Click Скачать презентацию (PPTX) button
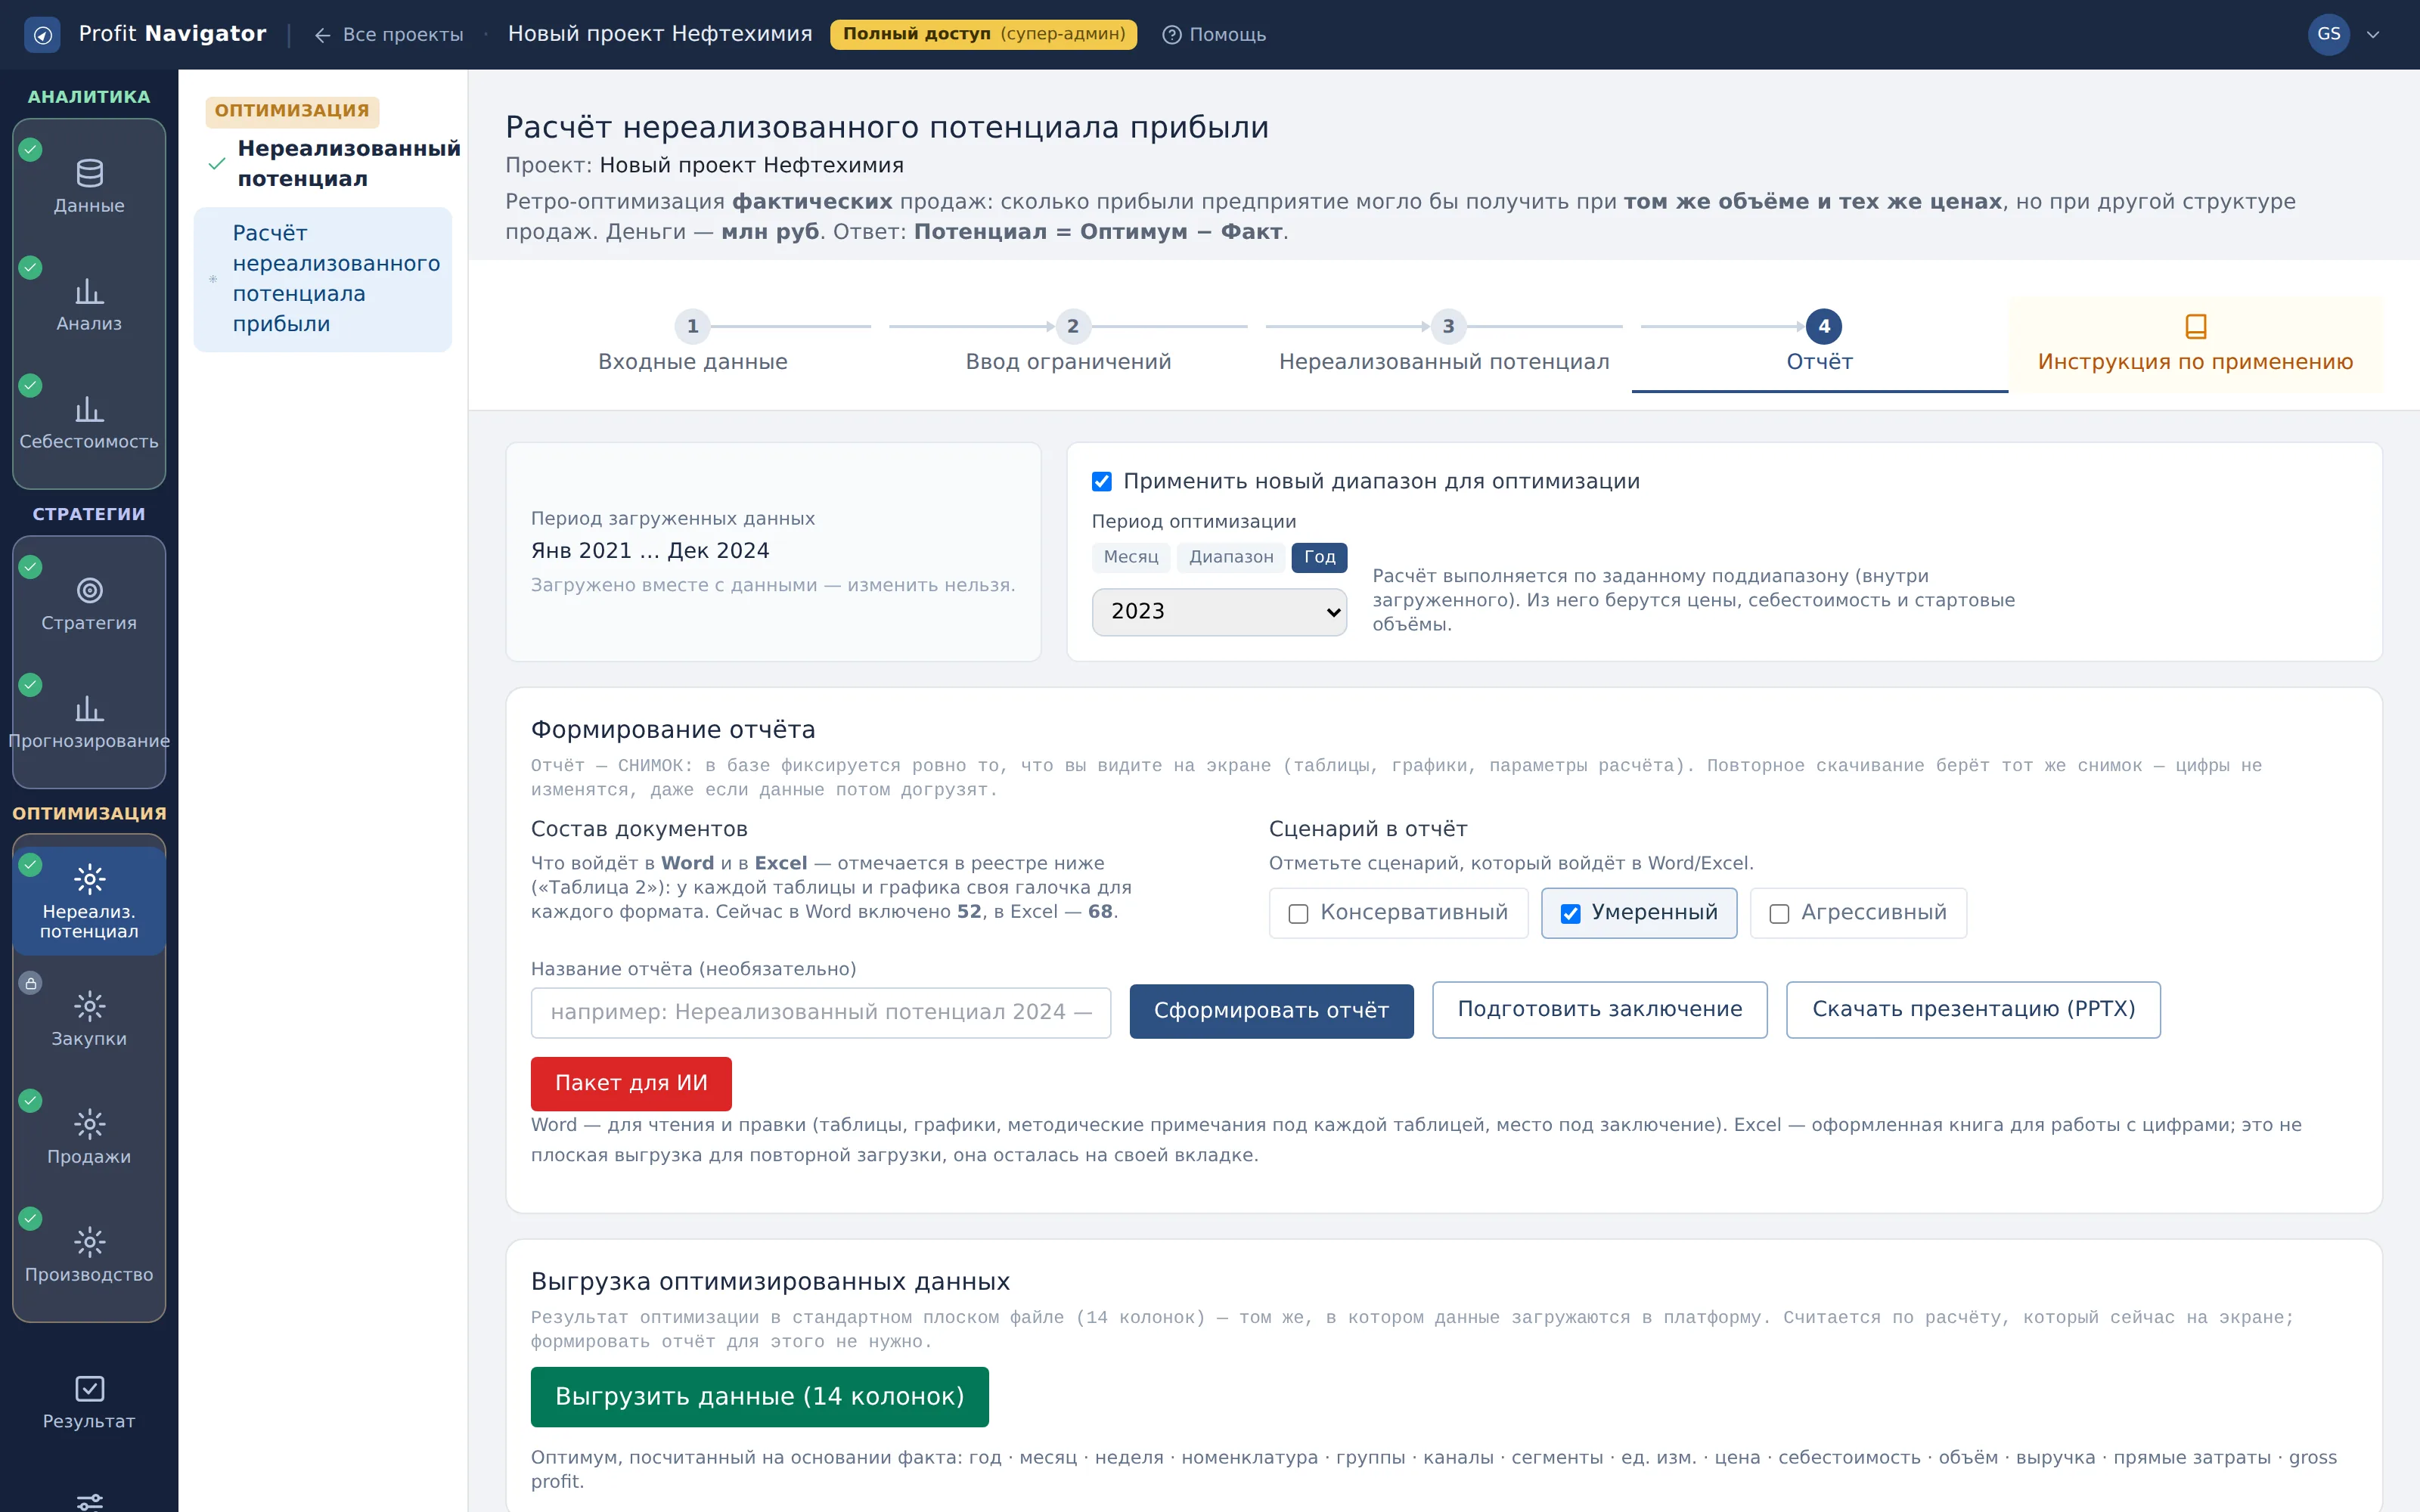This screenshot has height=1512, width=2420. (x=1973, y=1010)
